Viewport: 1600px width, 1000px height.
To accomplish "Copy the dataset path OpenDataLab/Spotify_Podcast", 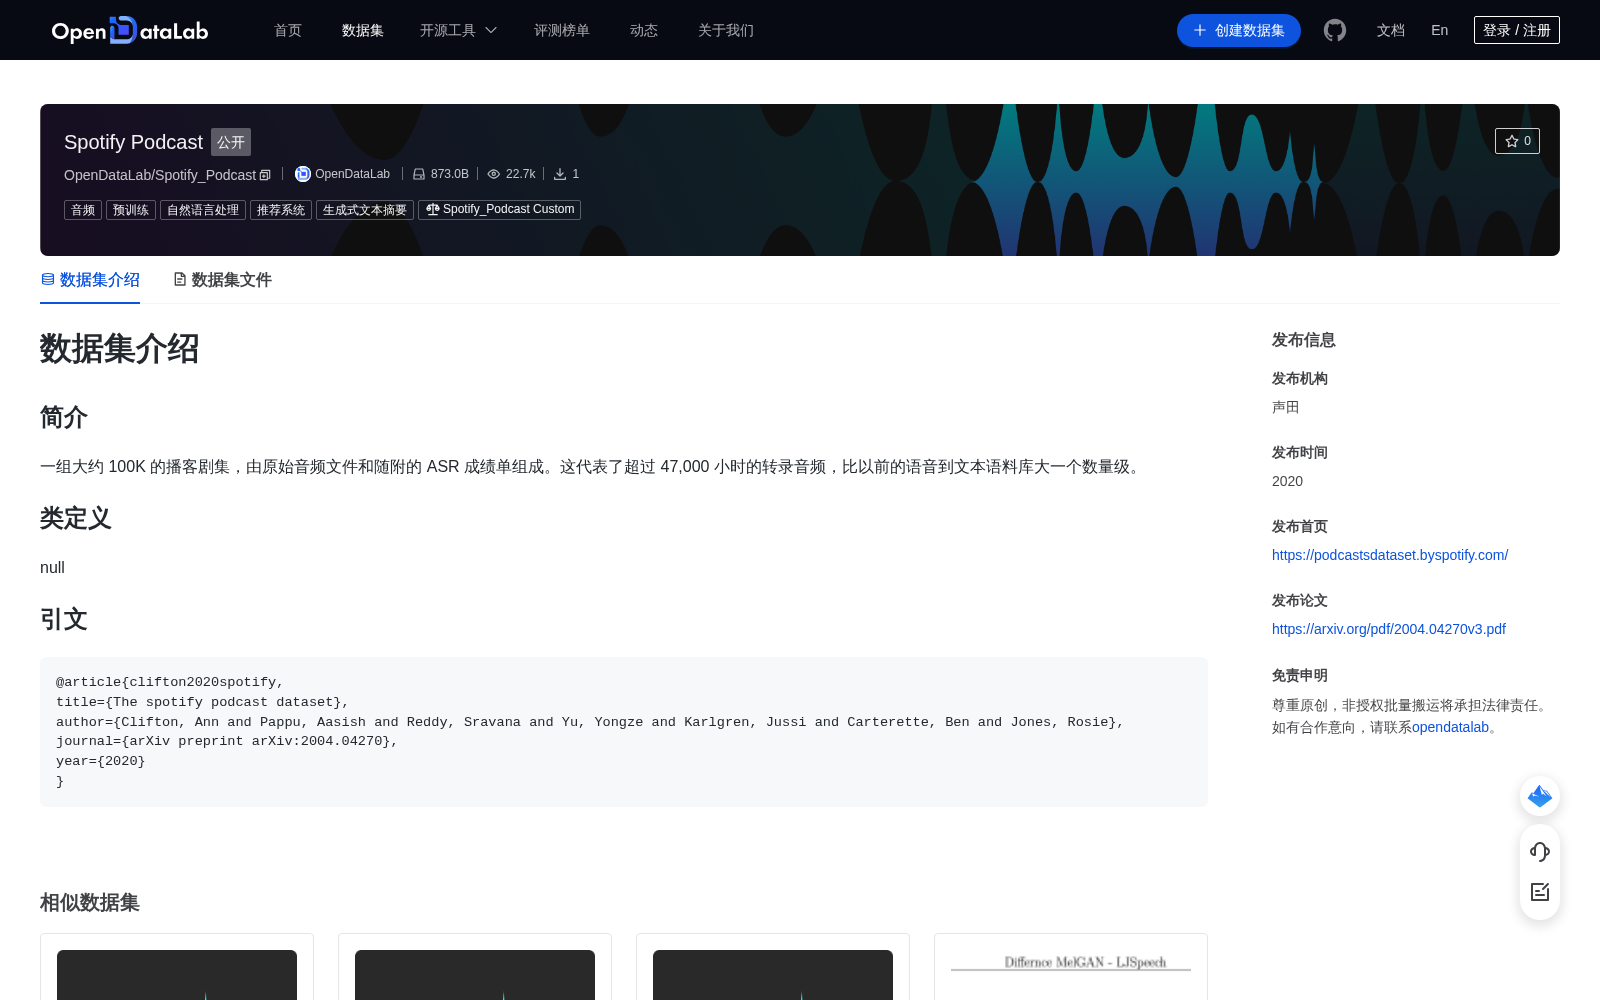I will 265,175.
